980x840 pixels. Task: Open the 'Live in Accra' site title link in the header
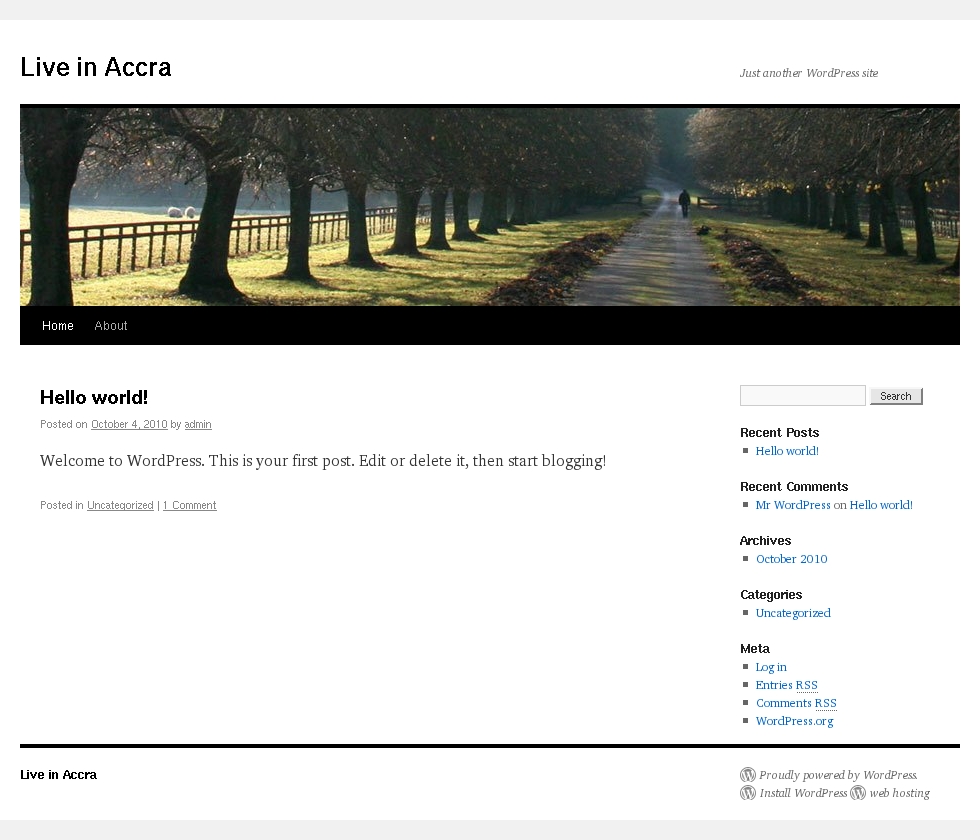[x=96, y=67]
